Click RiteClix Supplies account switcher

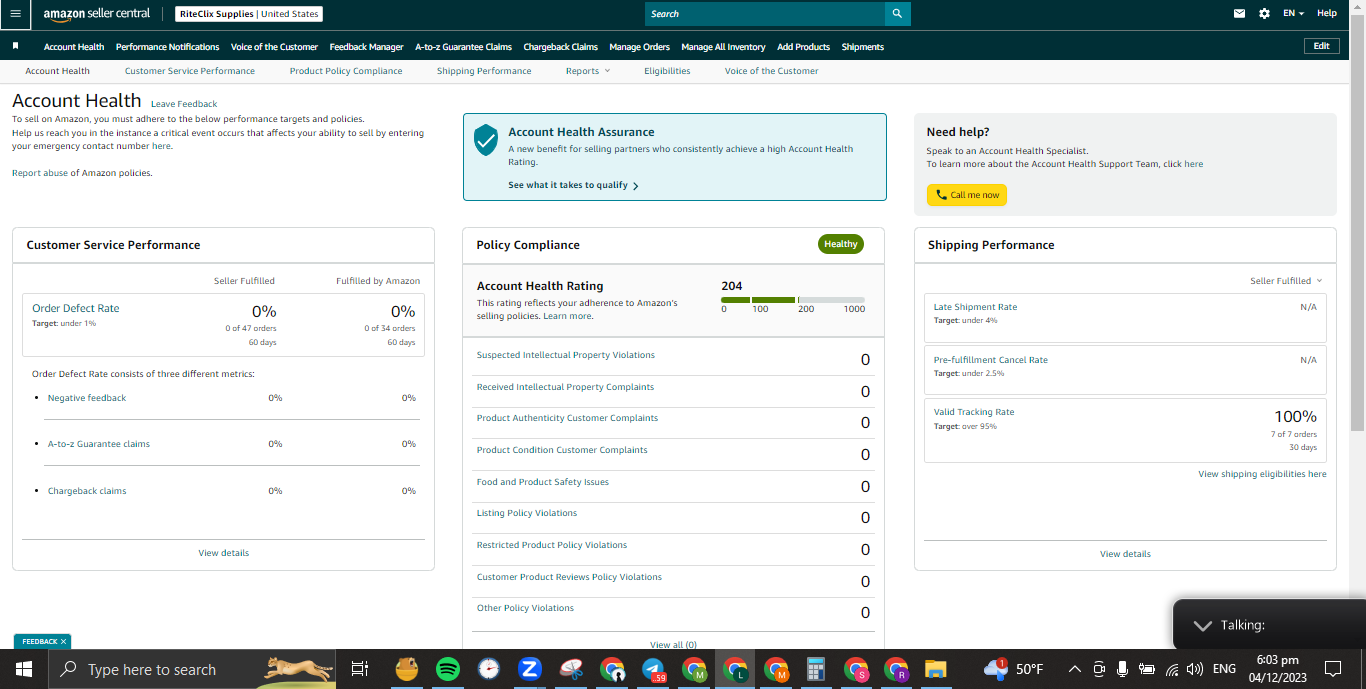(249, 14)
